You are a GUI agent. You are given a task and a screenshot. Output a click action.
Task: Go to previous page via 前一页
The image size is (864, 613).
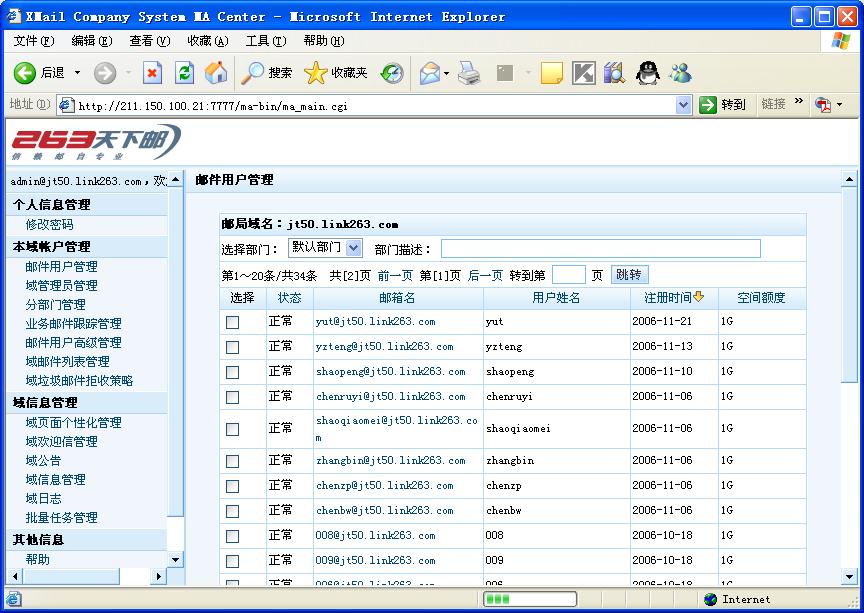[395, 275]
